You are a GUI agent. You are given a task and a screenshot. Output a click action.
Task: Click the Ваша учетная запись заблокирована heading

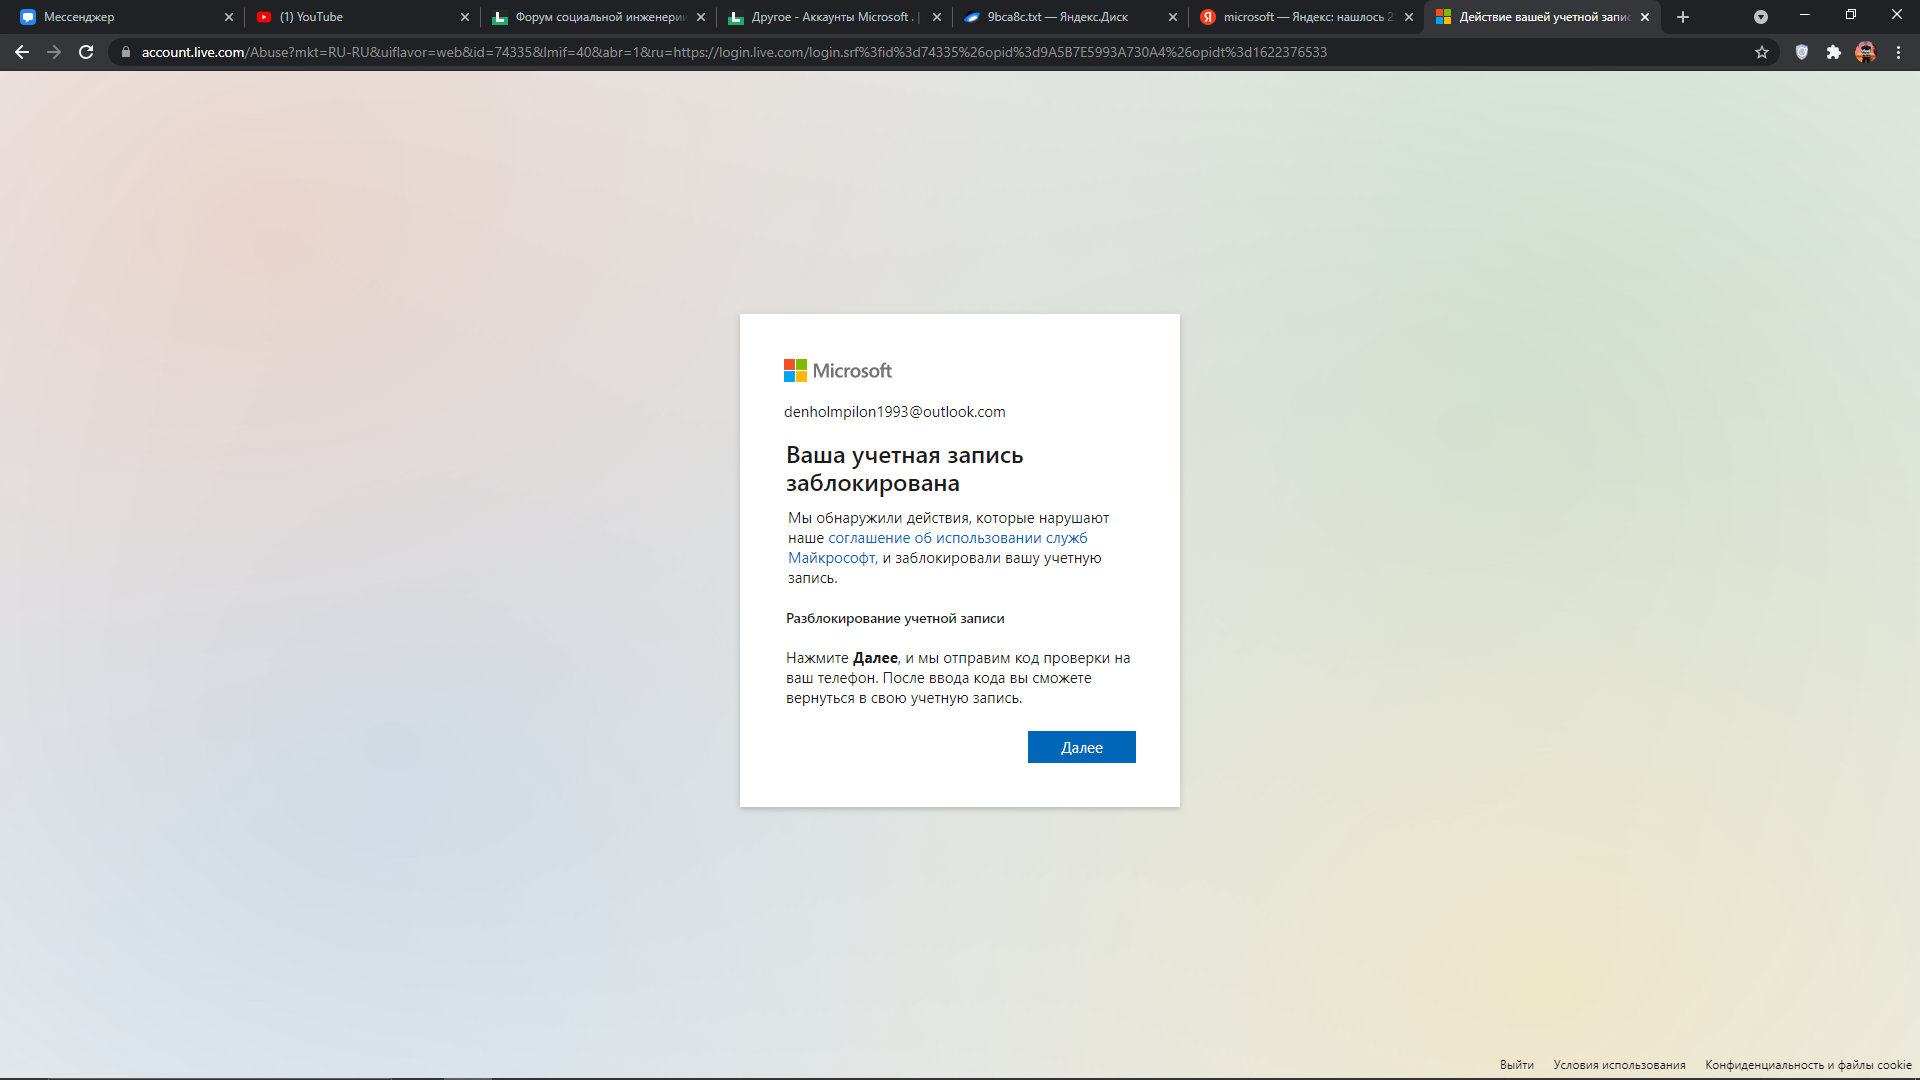tap(904, 469)
